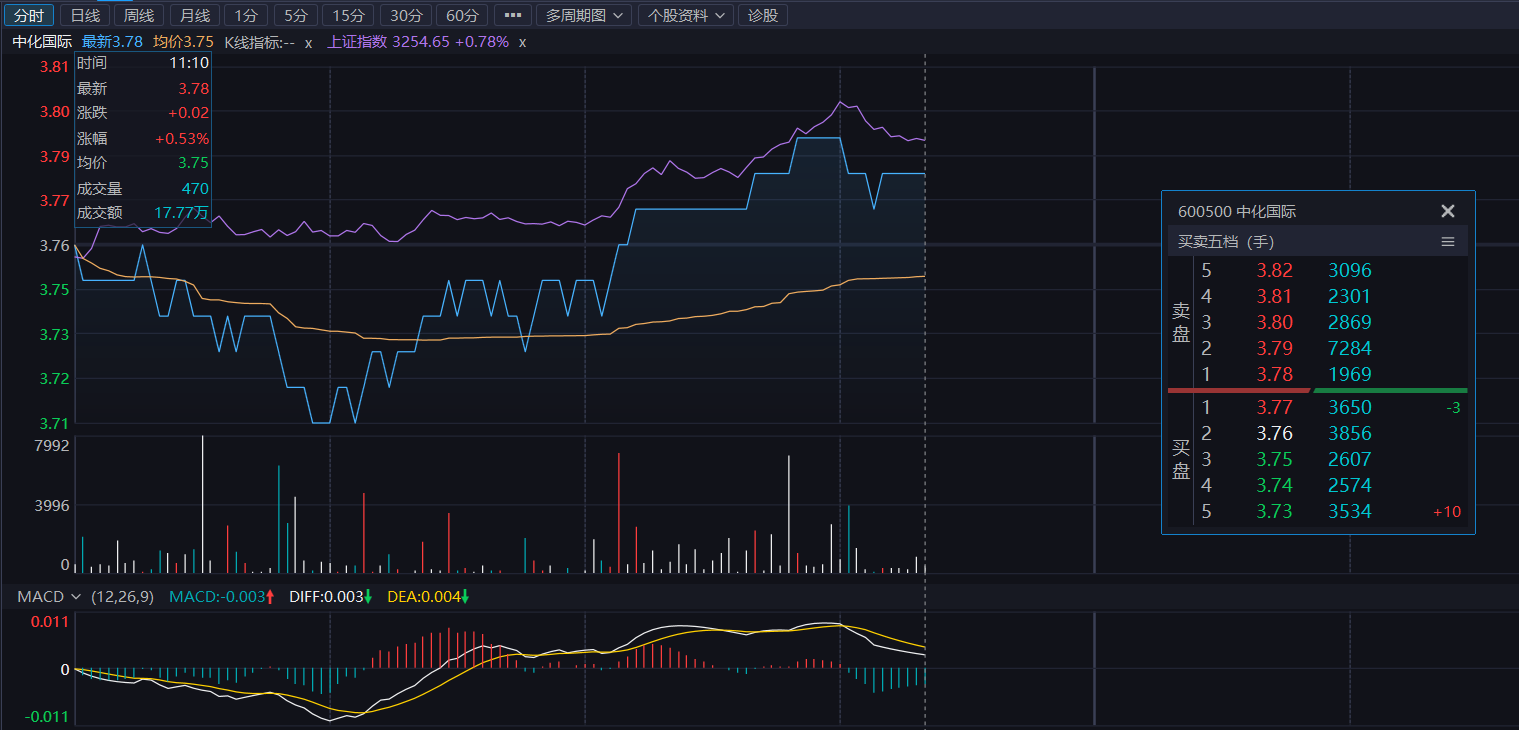Click the 上证指数 index label

pyautogui.click(x=357, y=42)
